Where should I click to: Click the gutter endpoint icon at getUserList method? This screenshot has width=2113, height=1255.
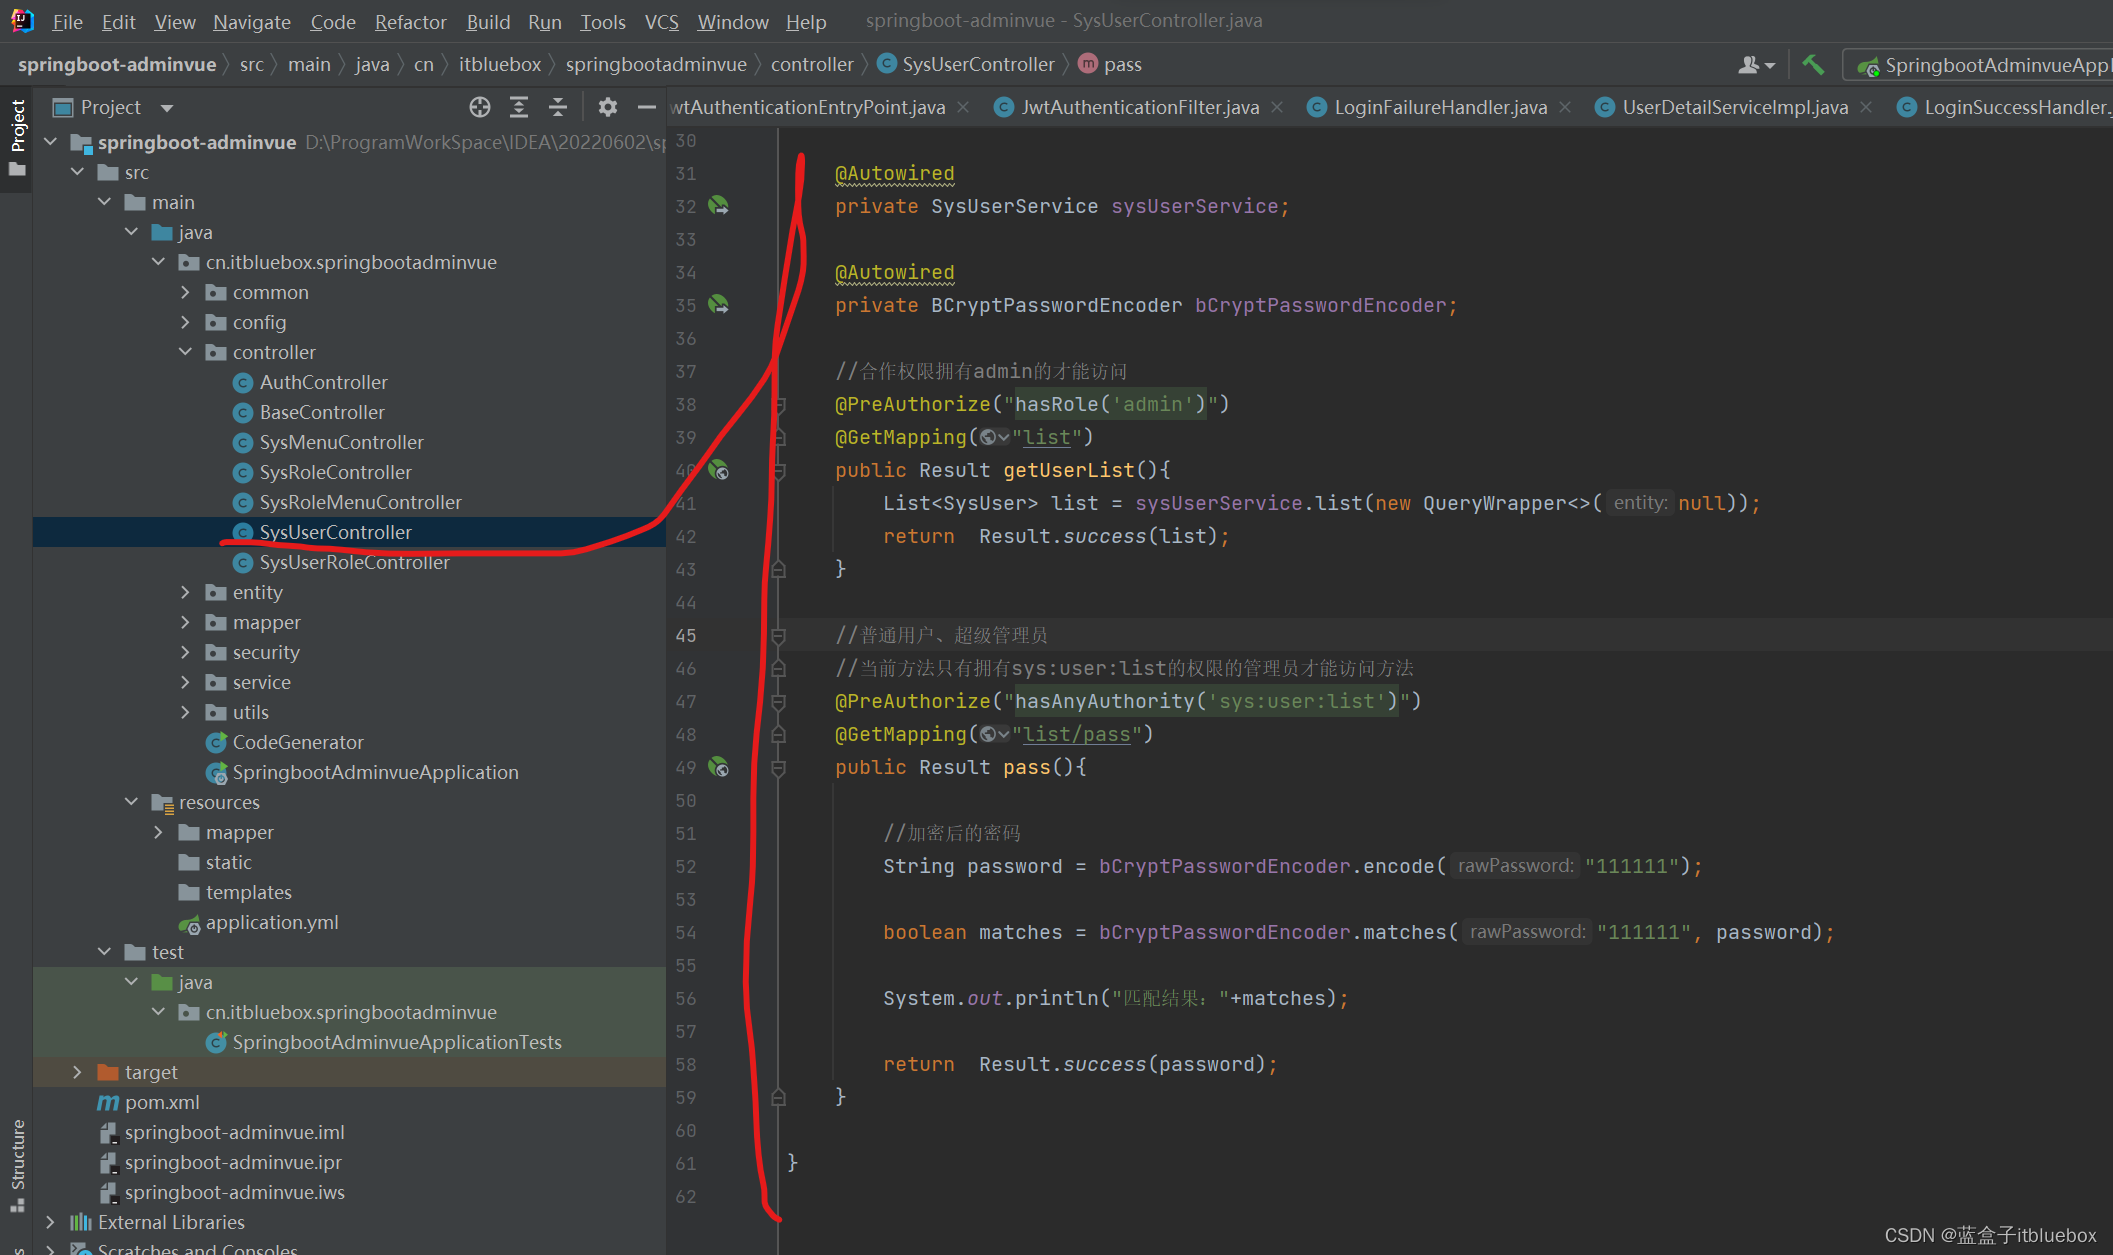[719, 470]
